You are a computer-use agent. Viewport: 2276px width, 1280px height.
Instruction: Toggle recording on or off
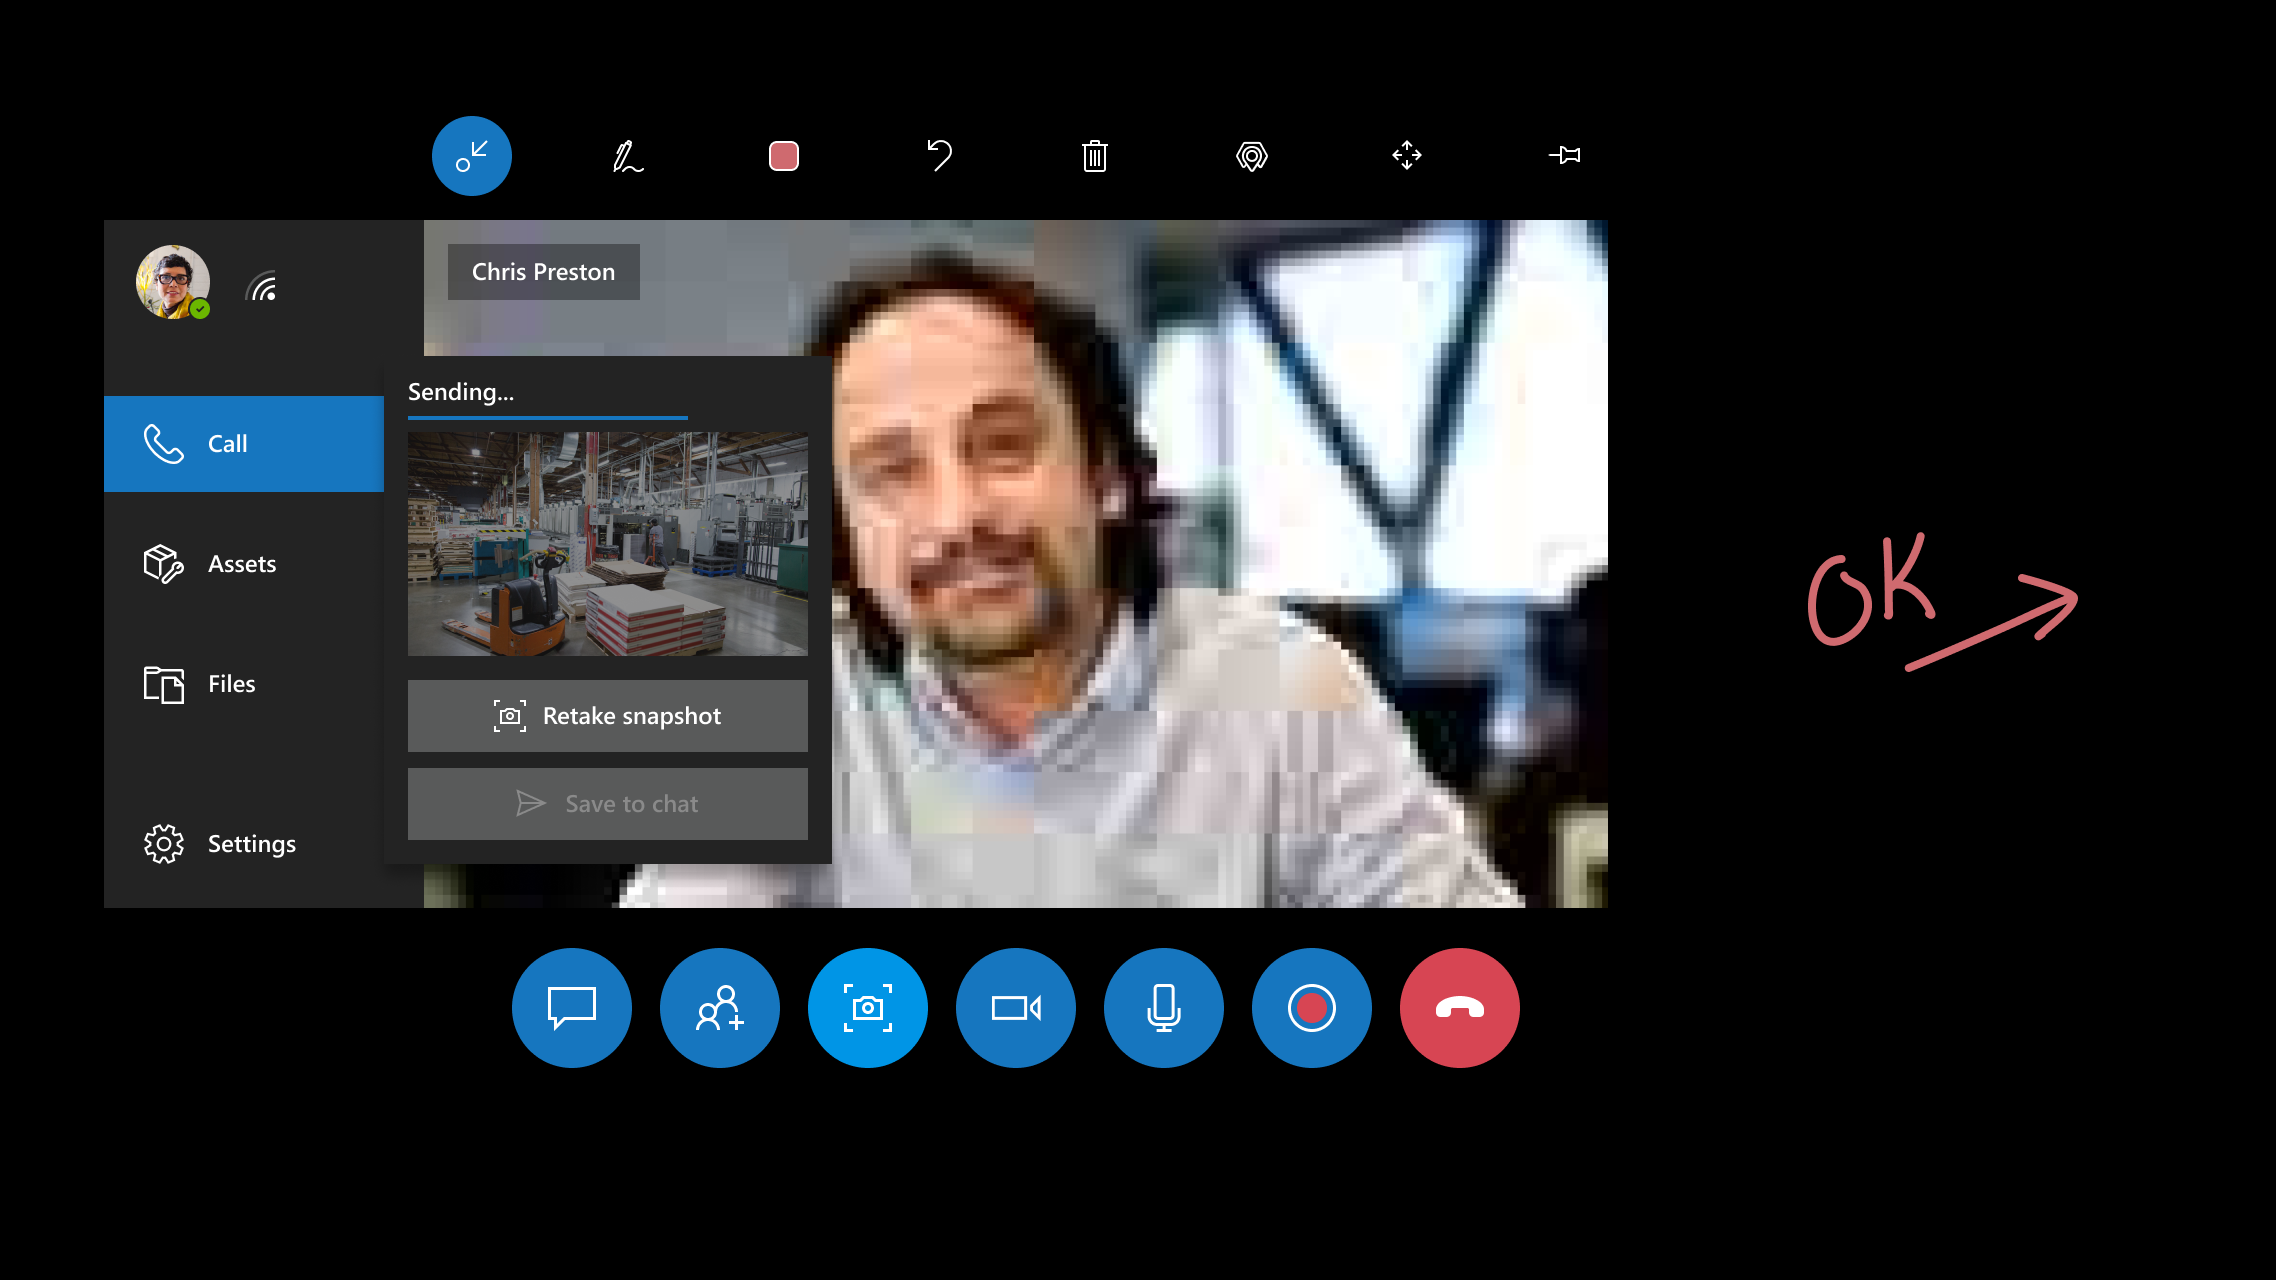[1310, 1008]
